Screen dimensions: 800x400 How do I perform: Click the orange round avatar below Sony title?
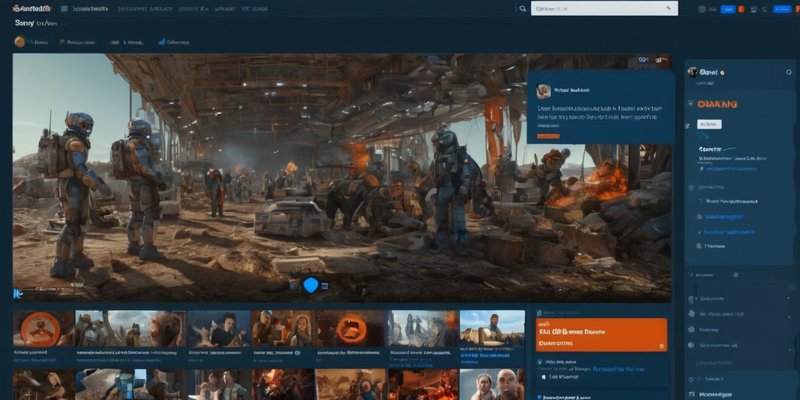pyautogui.click(x=20, y=42)
